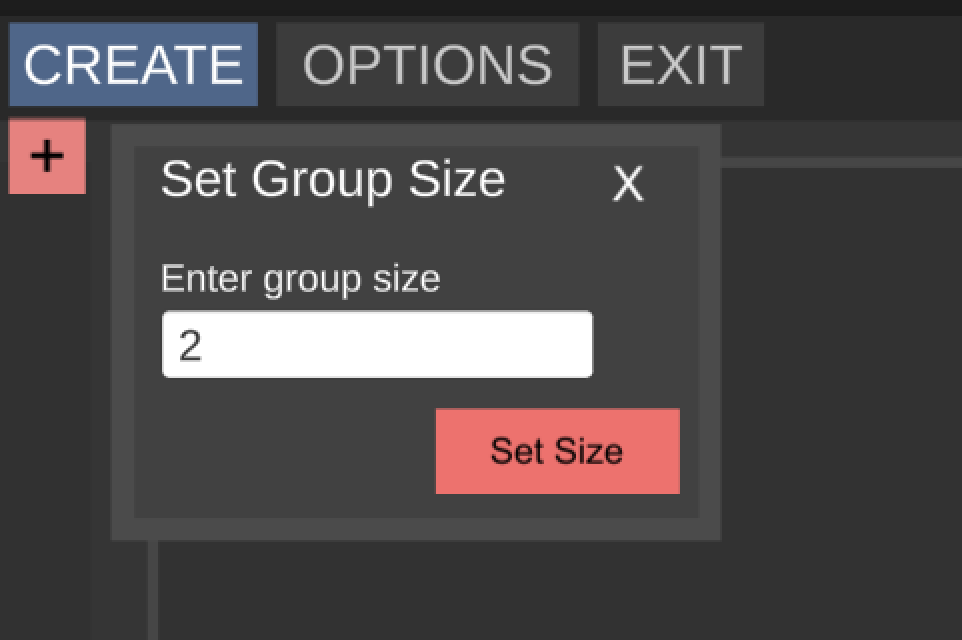Viewport: 962px width, 640px height.
Task: Click the group size input field
Action: [x=377, y=343]
